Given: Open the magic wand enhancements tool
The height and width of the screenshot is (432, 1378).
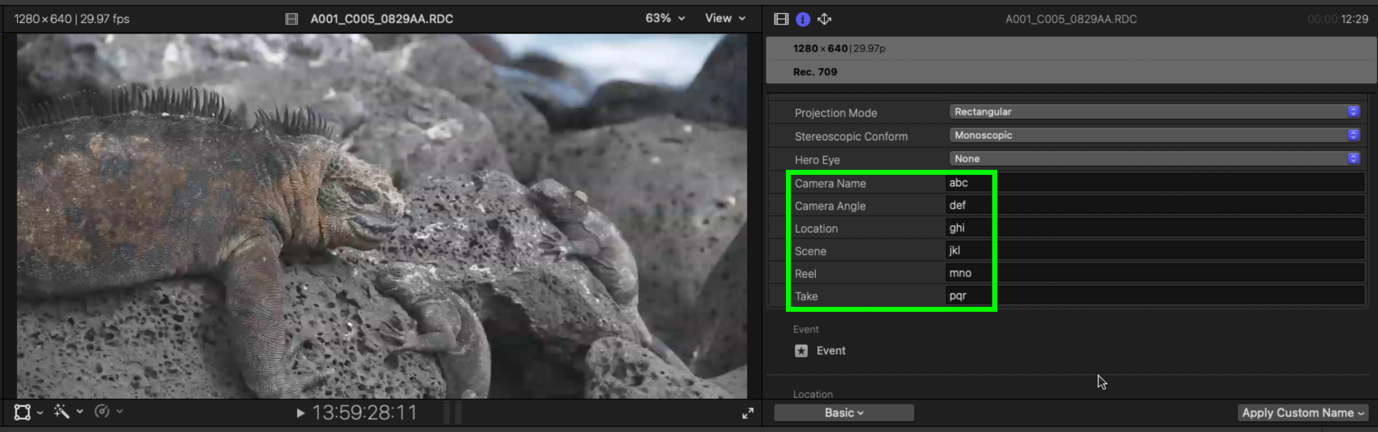Looking at the screenshot, I should pos(61,412).
